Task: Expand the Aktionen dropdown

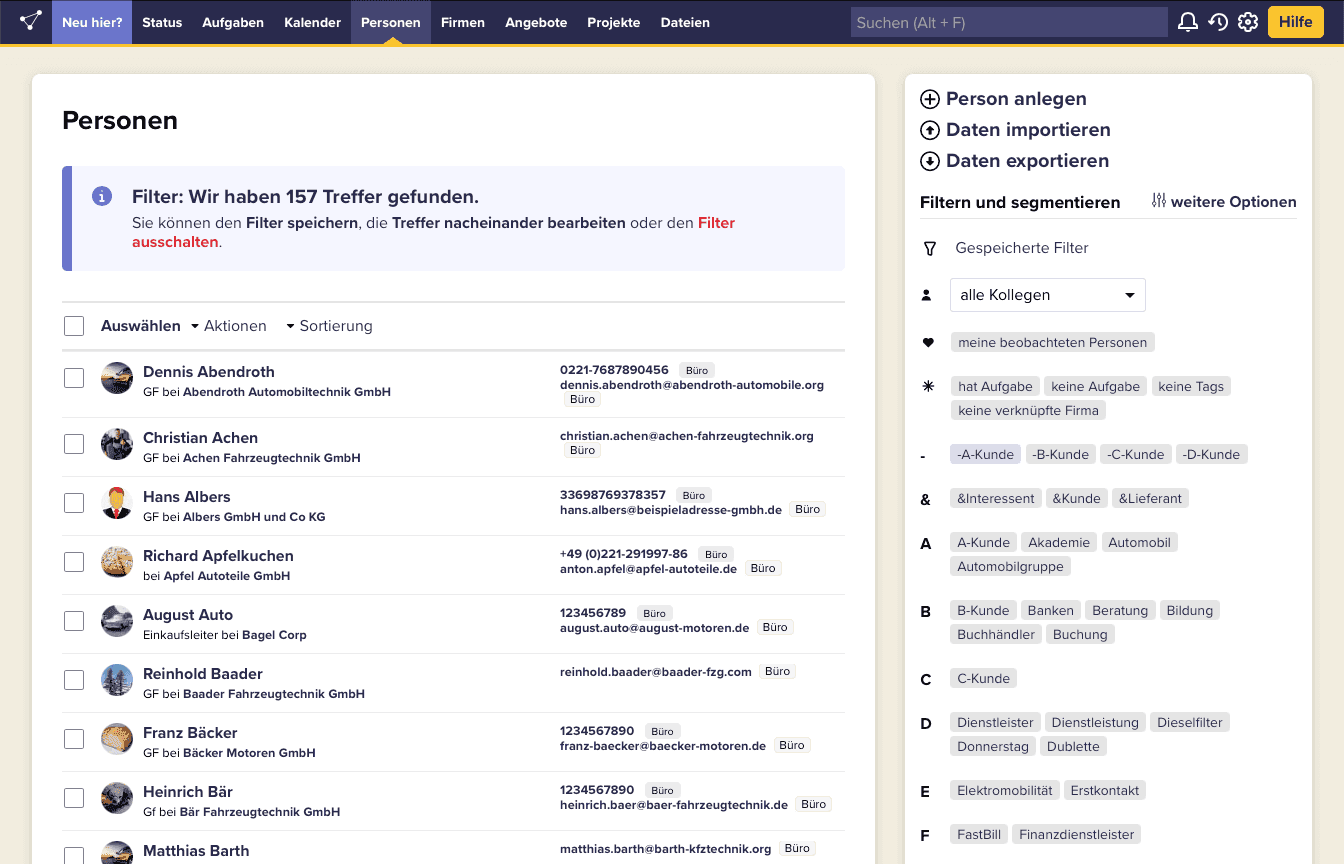Action: click(x=236, y=326)
